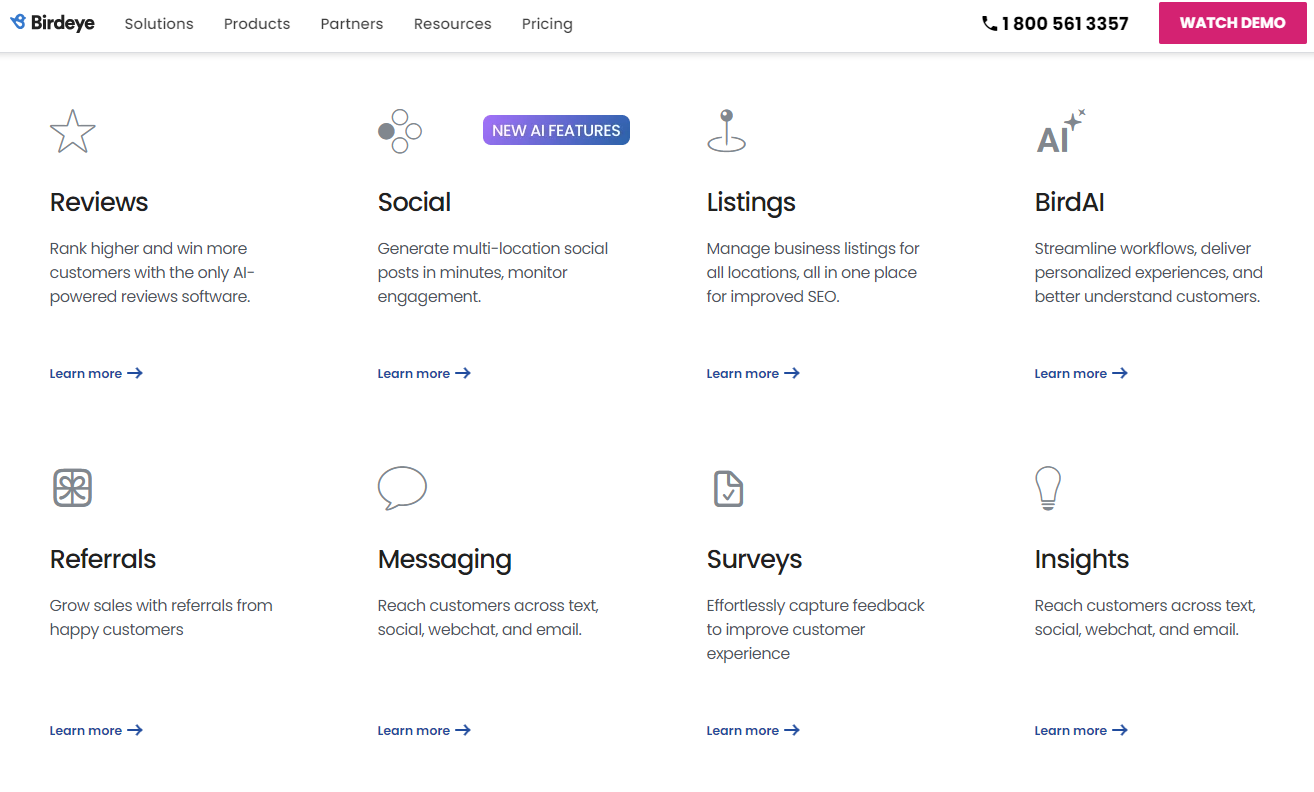Click the Insights lightbulb icon

[x=1047, y=488]
